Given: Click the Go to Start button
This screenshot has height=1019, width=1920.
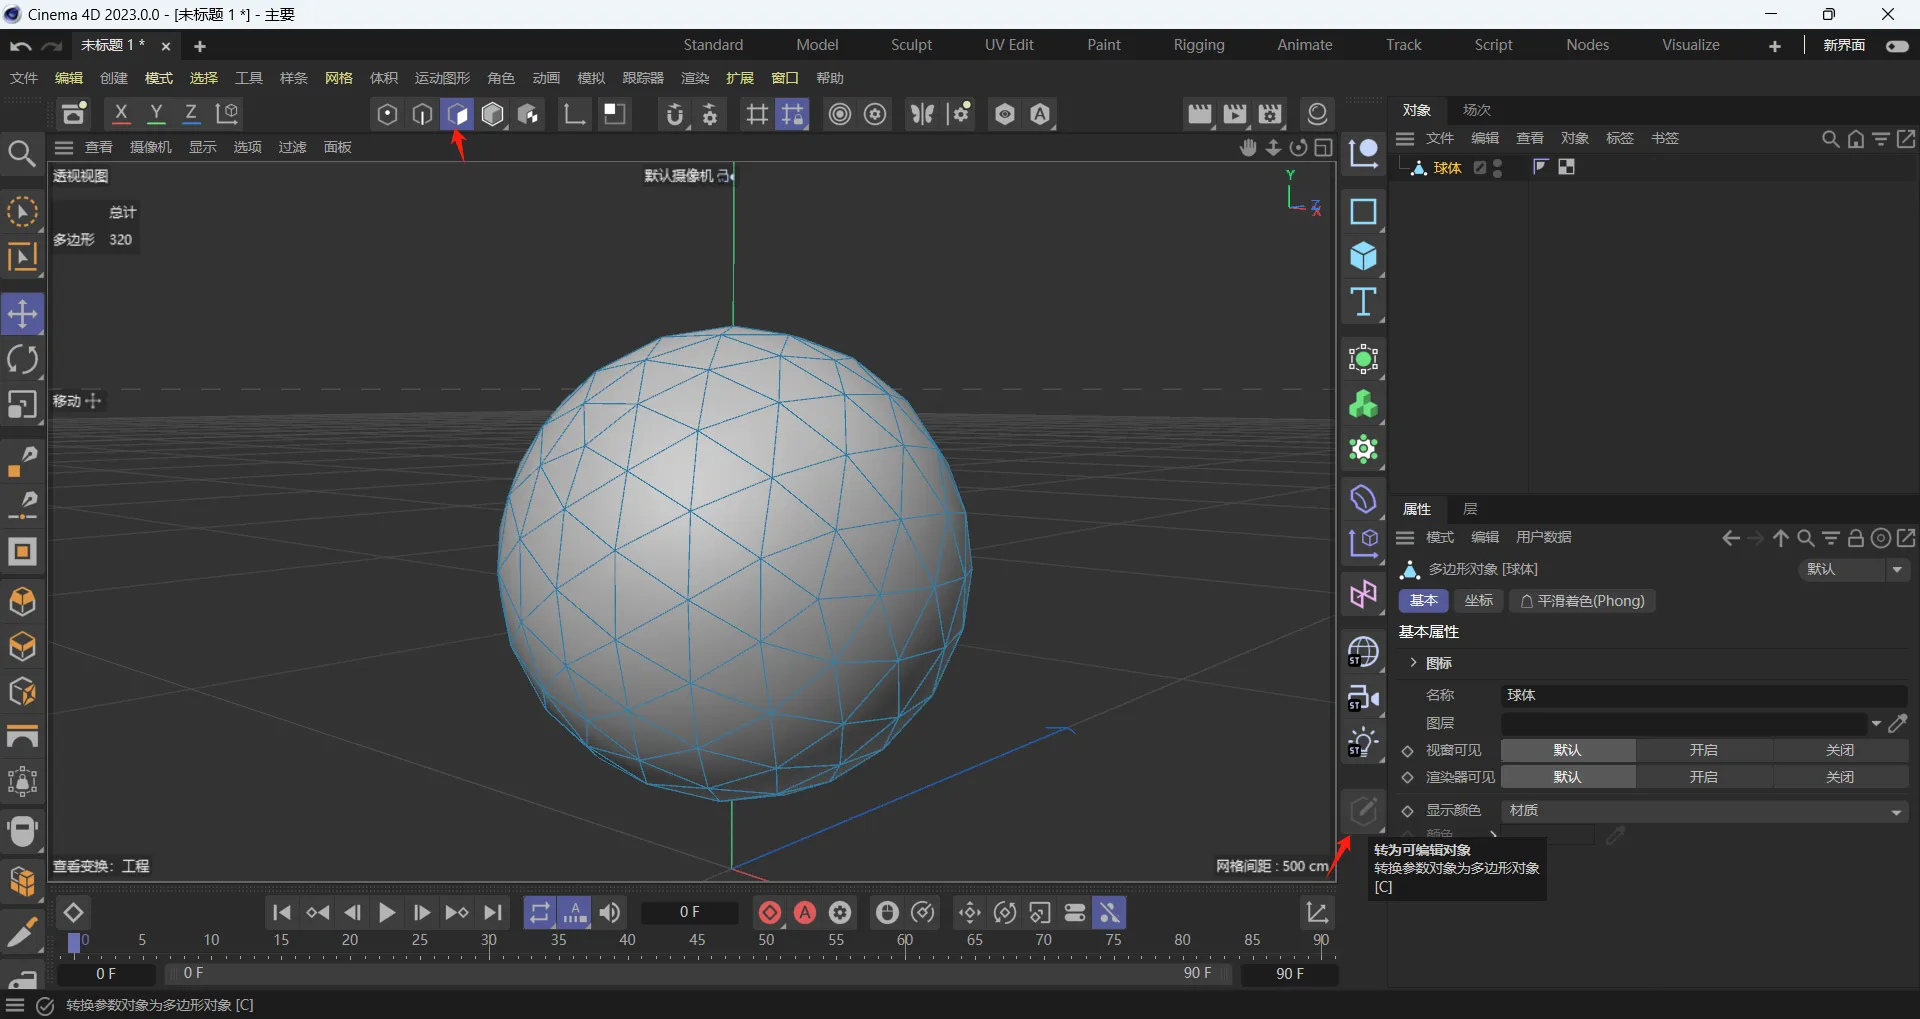Looking at the screenshot, I should (x=282, y=912).
